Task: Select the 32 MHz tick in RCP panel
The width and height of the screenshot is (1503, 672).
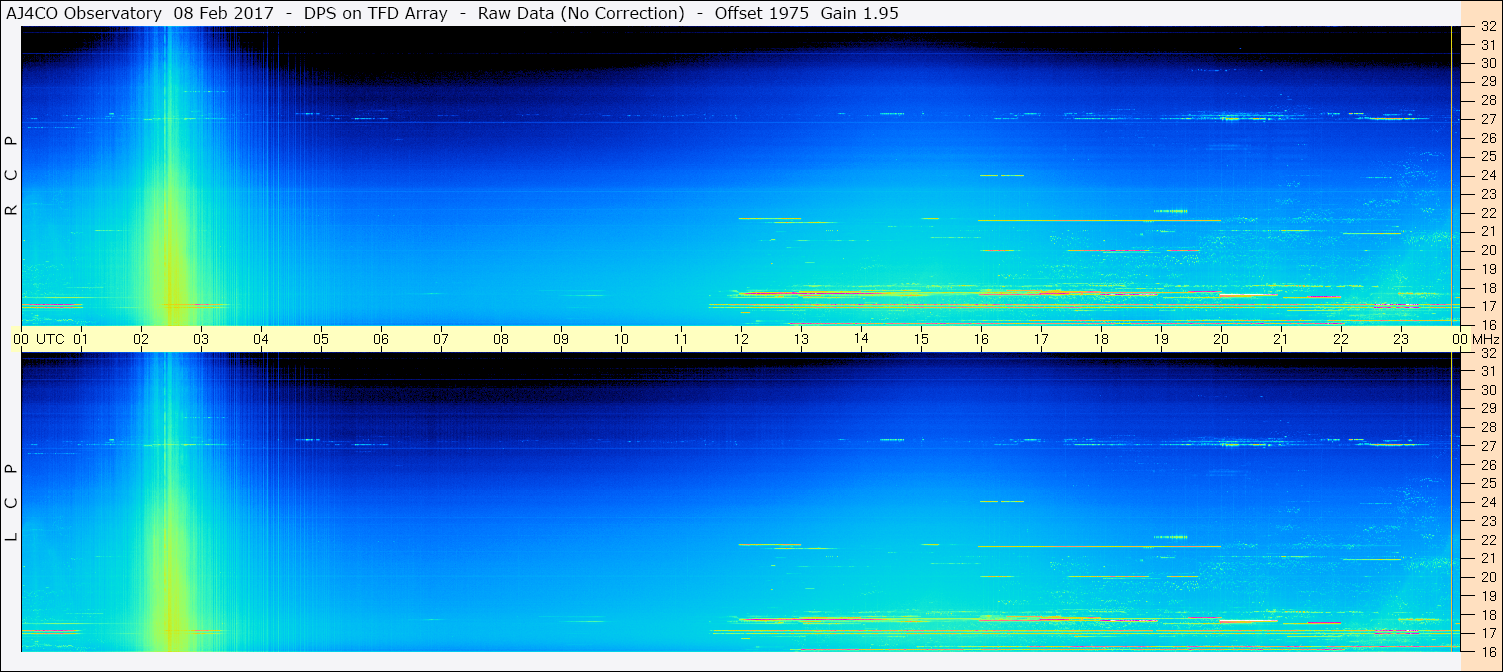Action: tap(1487, 27)
